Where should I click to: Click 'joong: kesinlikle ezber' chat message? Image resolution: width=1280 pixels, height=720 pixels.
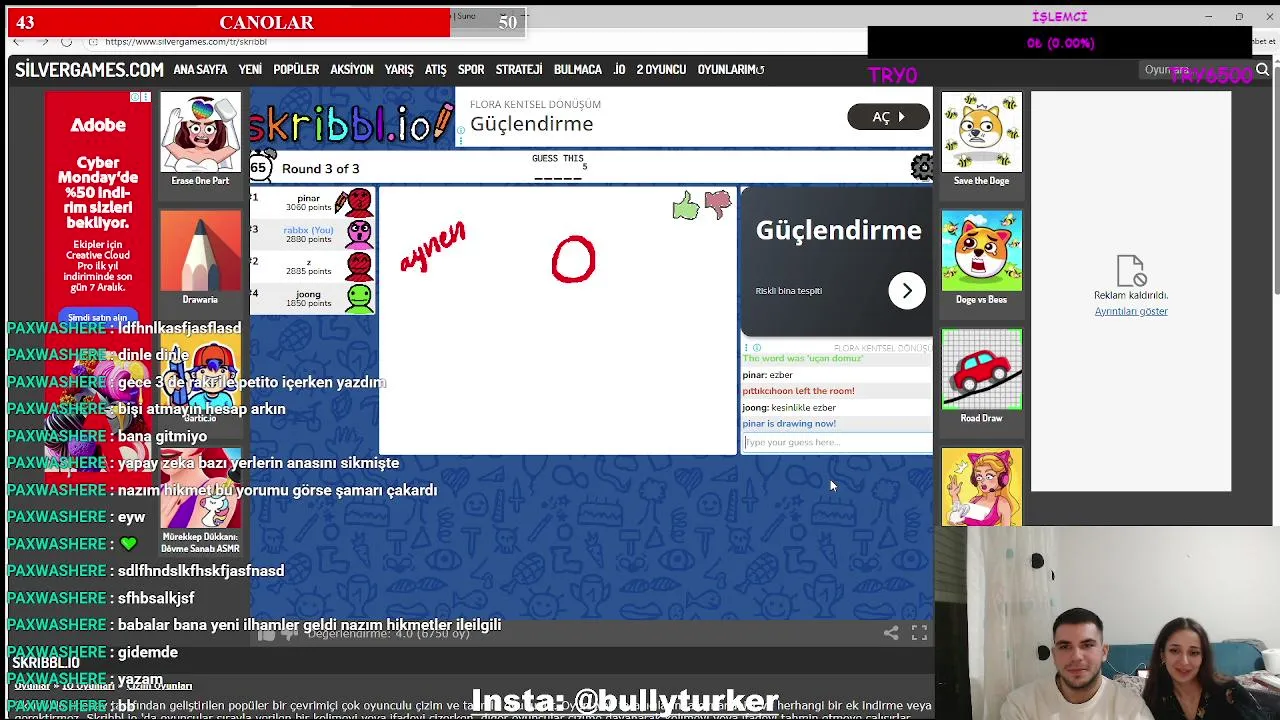[789, 408]
